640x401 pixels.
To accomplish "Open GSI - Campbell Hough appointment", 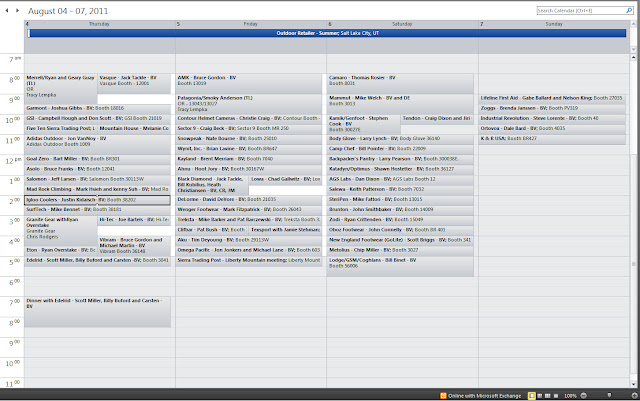I will click(98, 119).
